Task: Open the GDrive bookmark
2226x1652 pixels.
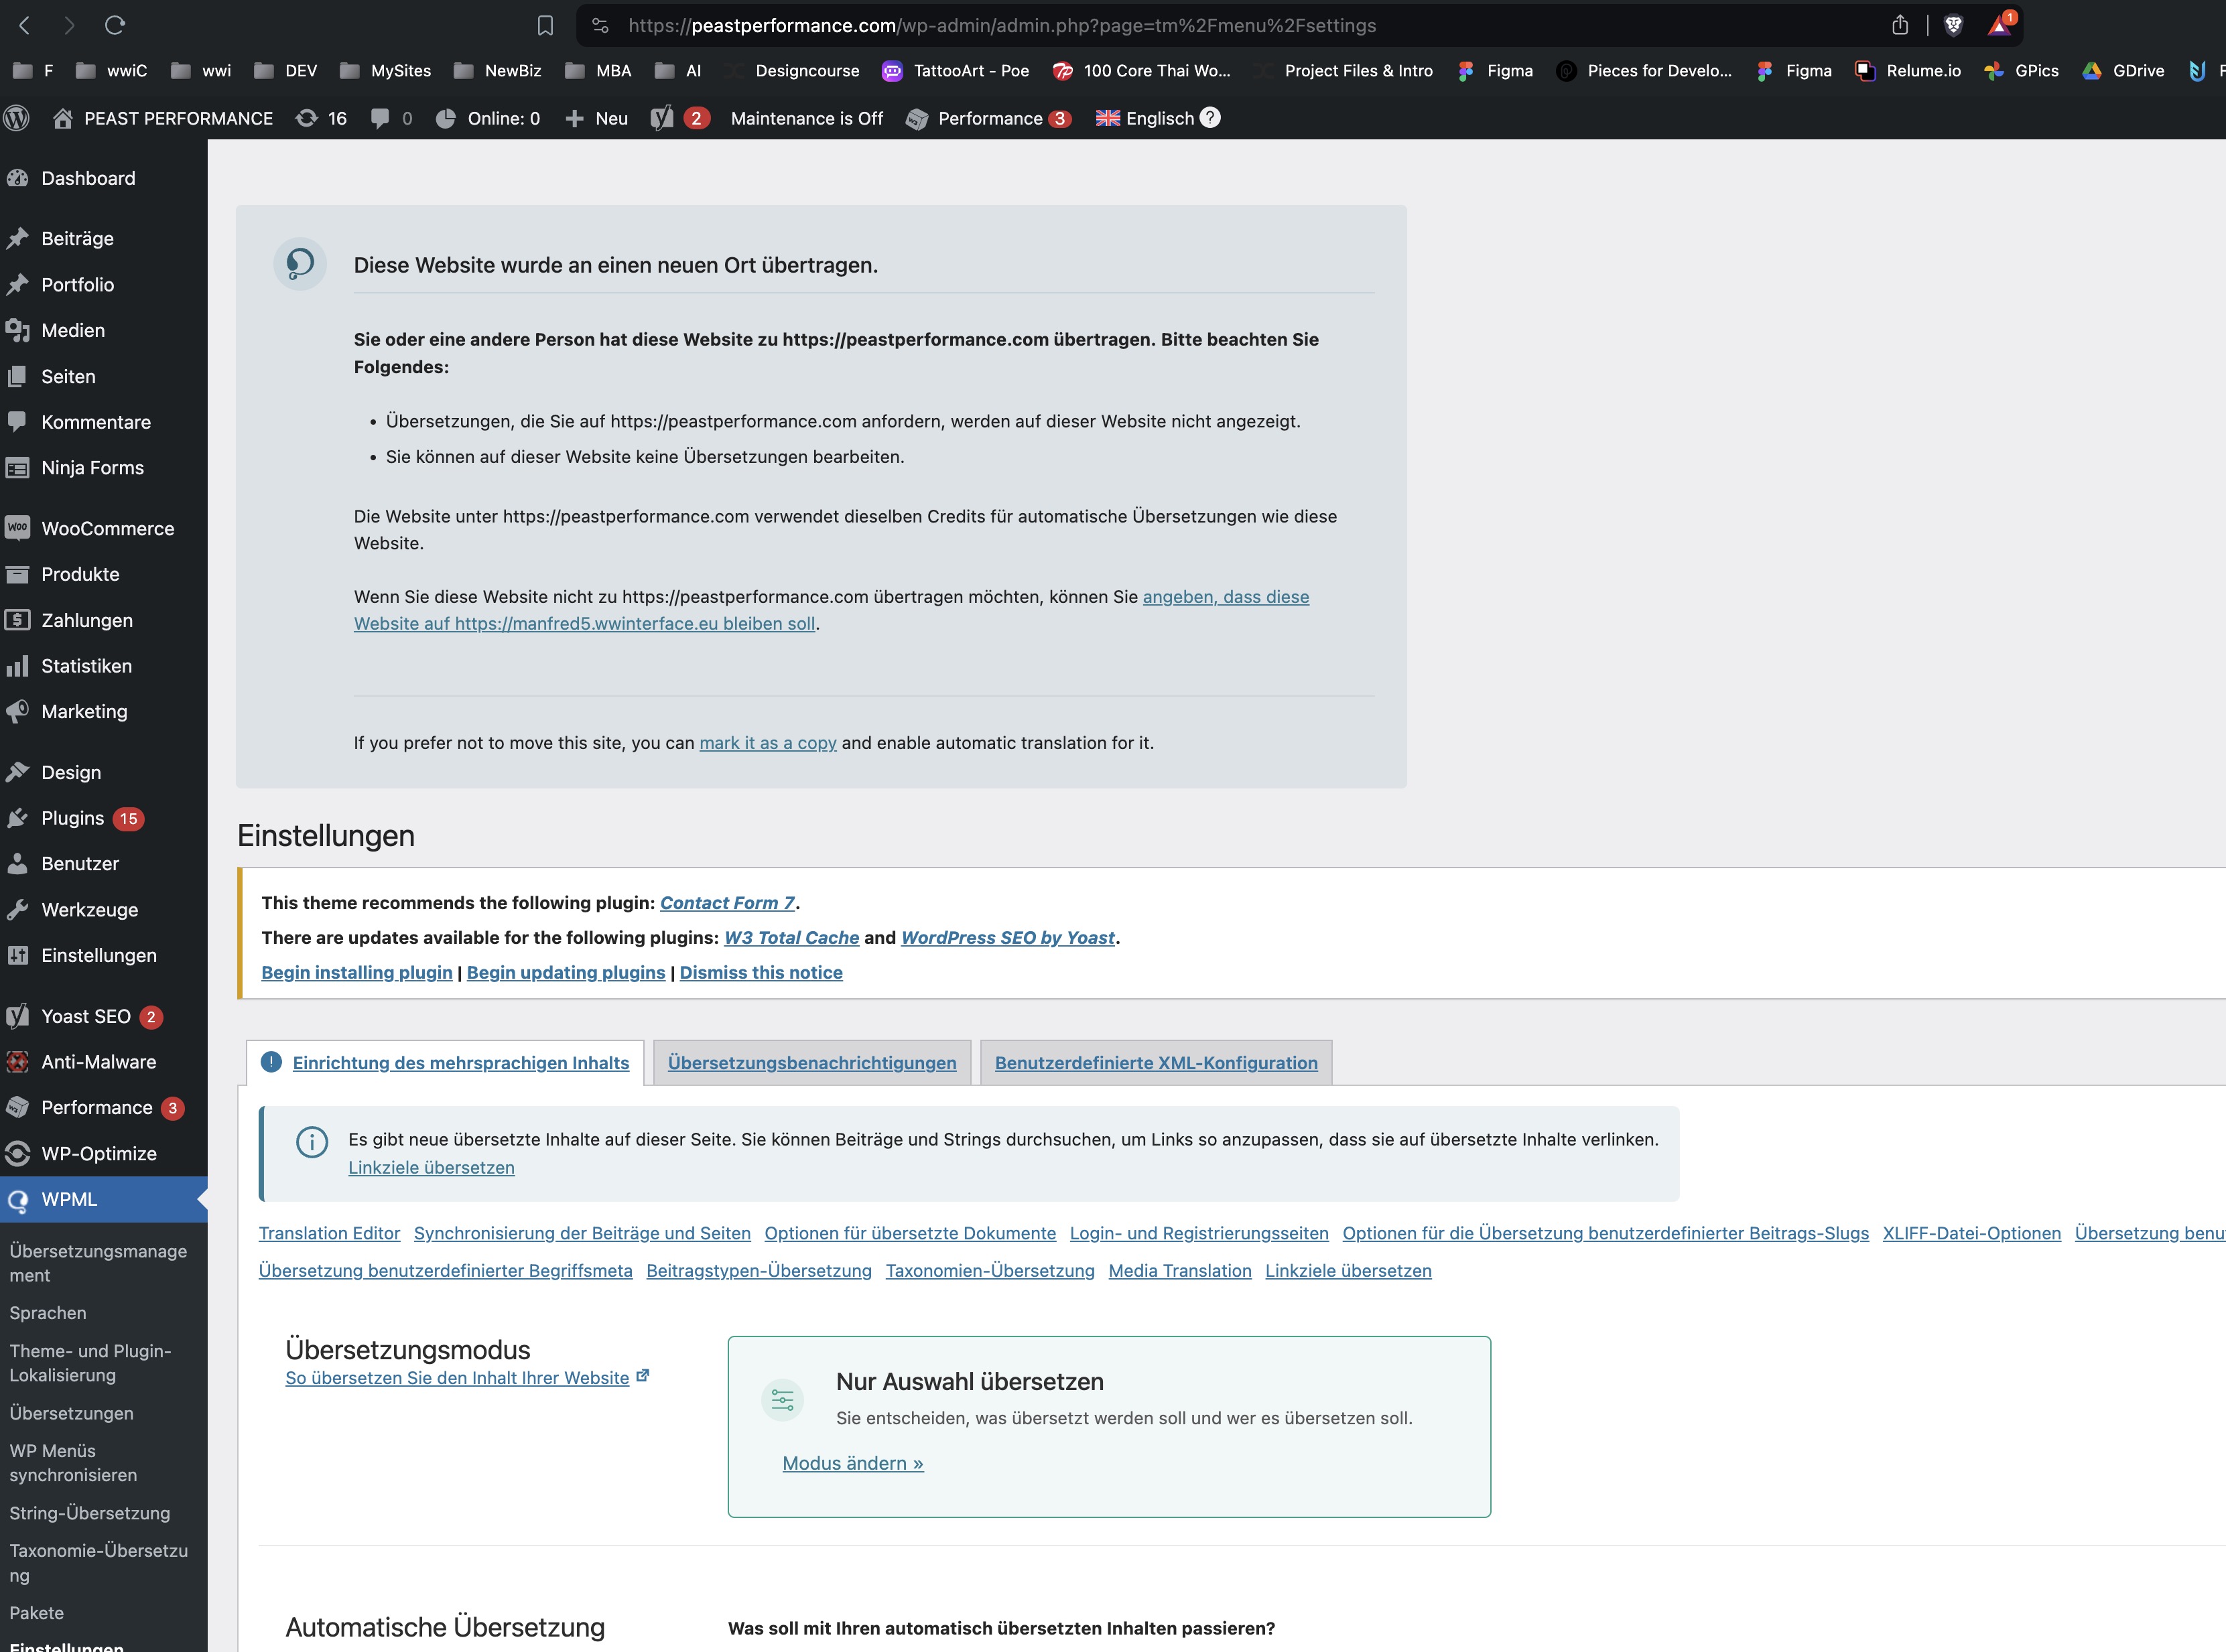Action: pyautogui.click(x=2123, y=70)
